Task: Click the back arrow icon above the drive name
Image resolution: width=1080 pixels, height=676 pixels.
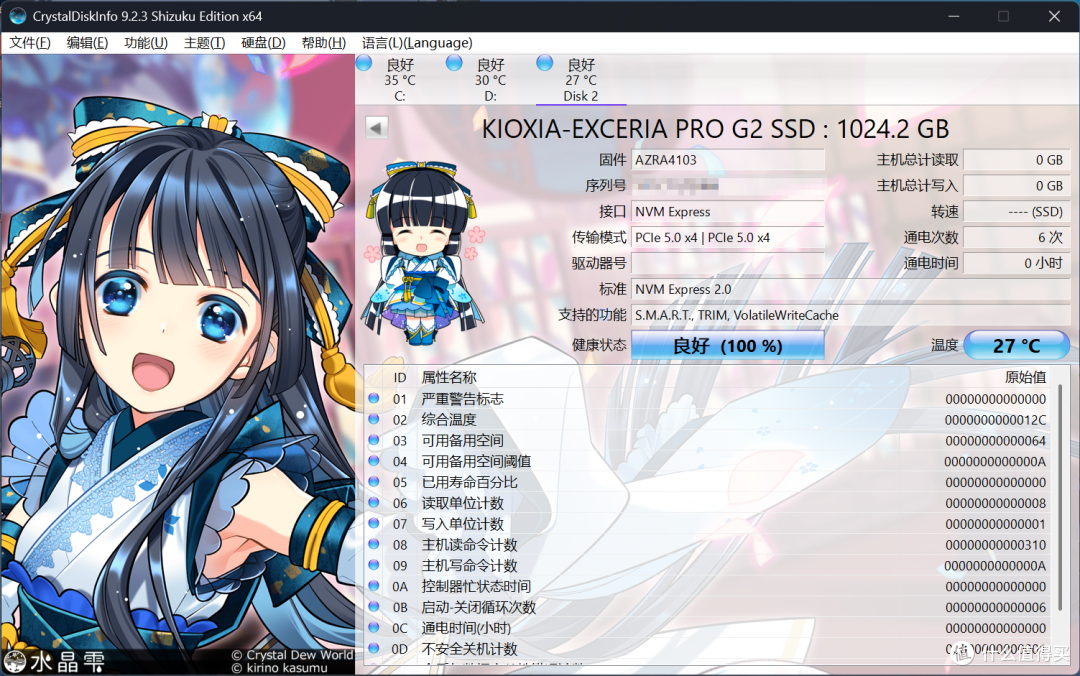Action: 375,127
